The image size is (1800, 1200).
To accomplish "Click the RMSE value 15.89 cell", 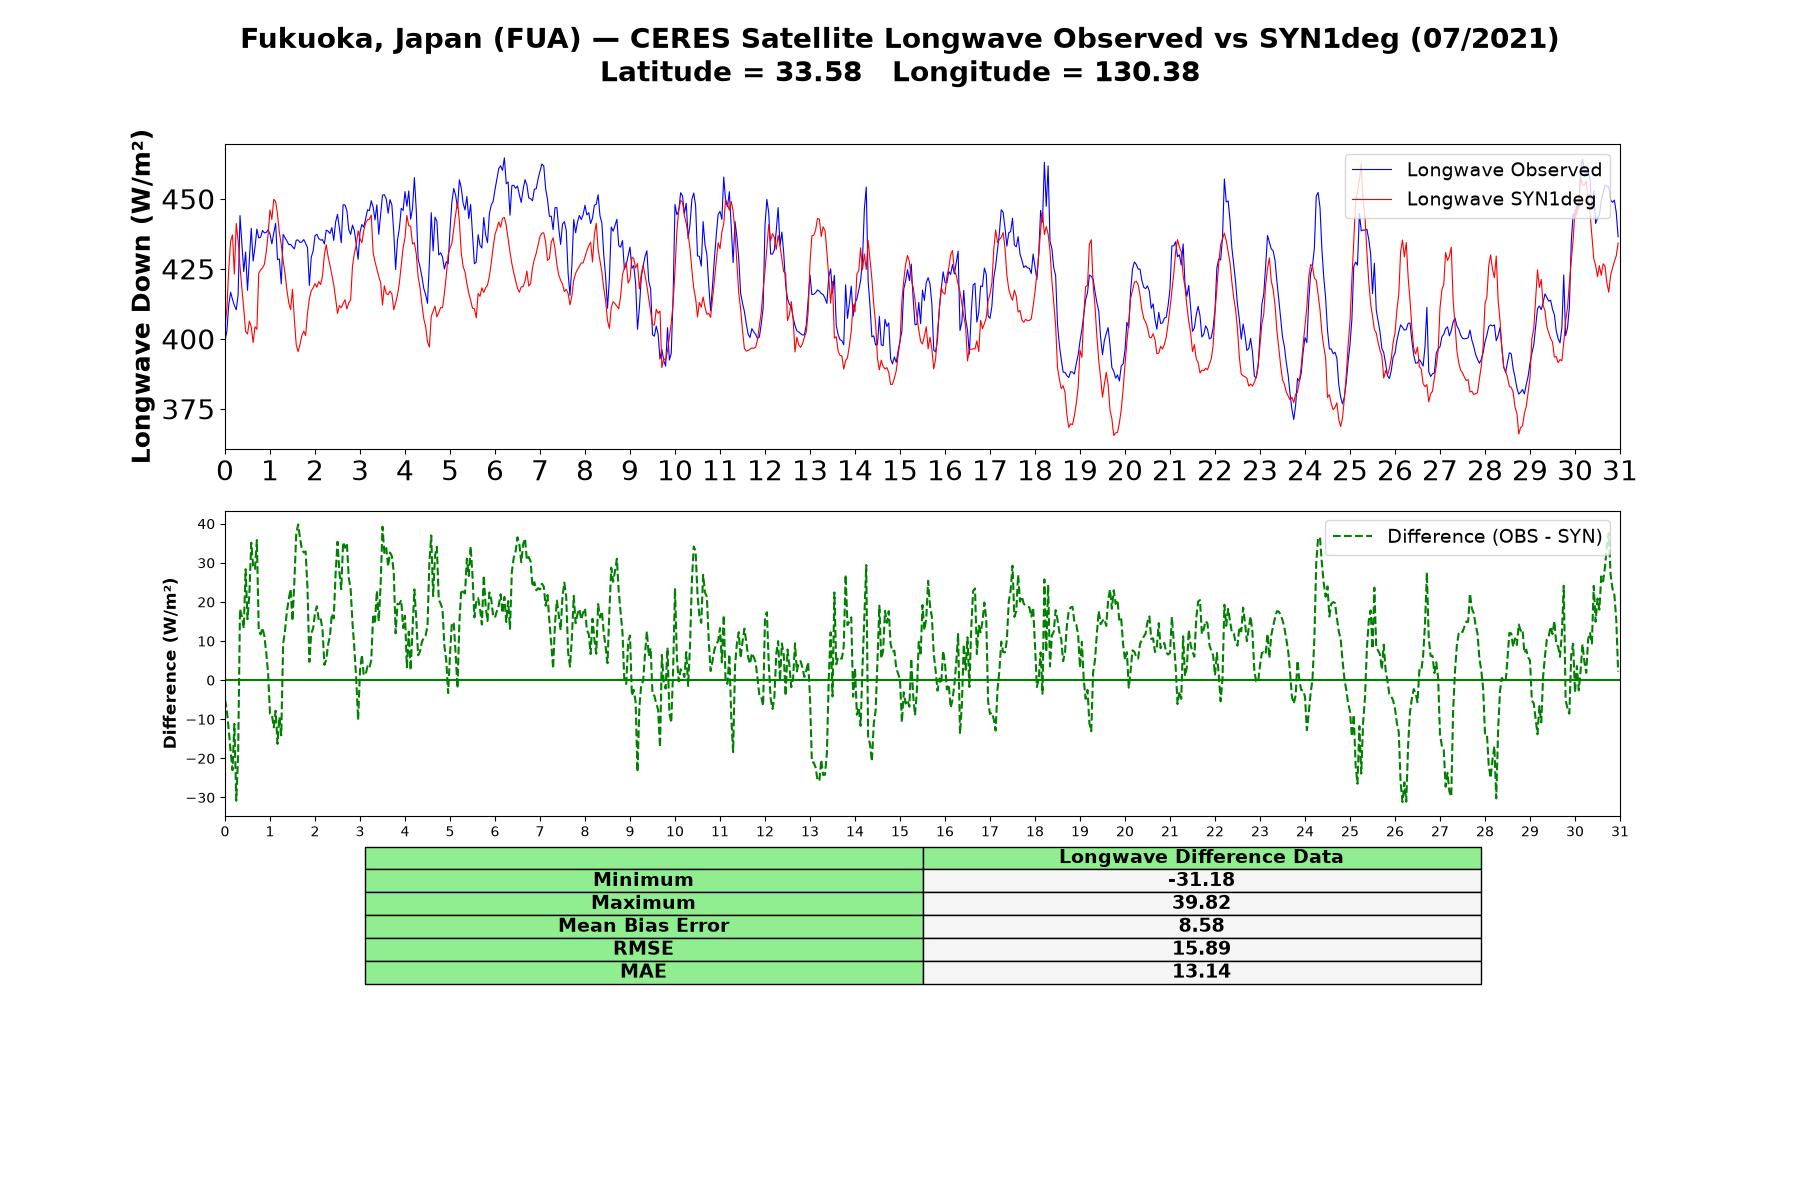I will tap(1202, 949).
